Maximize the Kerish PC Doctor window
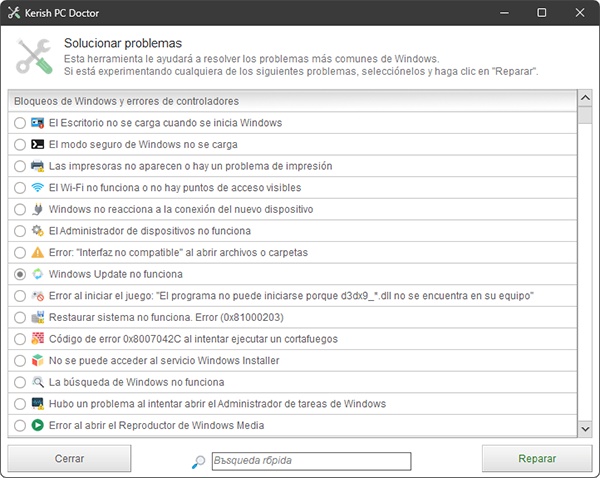 541,13
